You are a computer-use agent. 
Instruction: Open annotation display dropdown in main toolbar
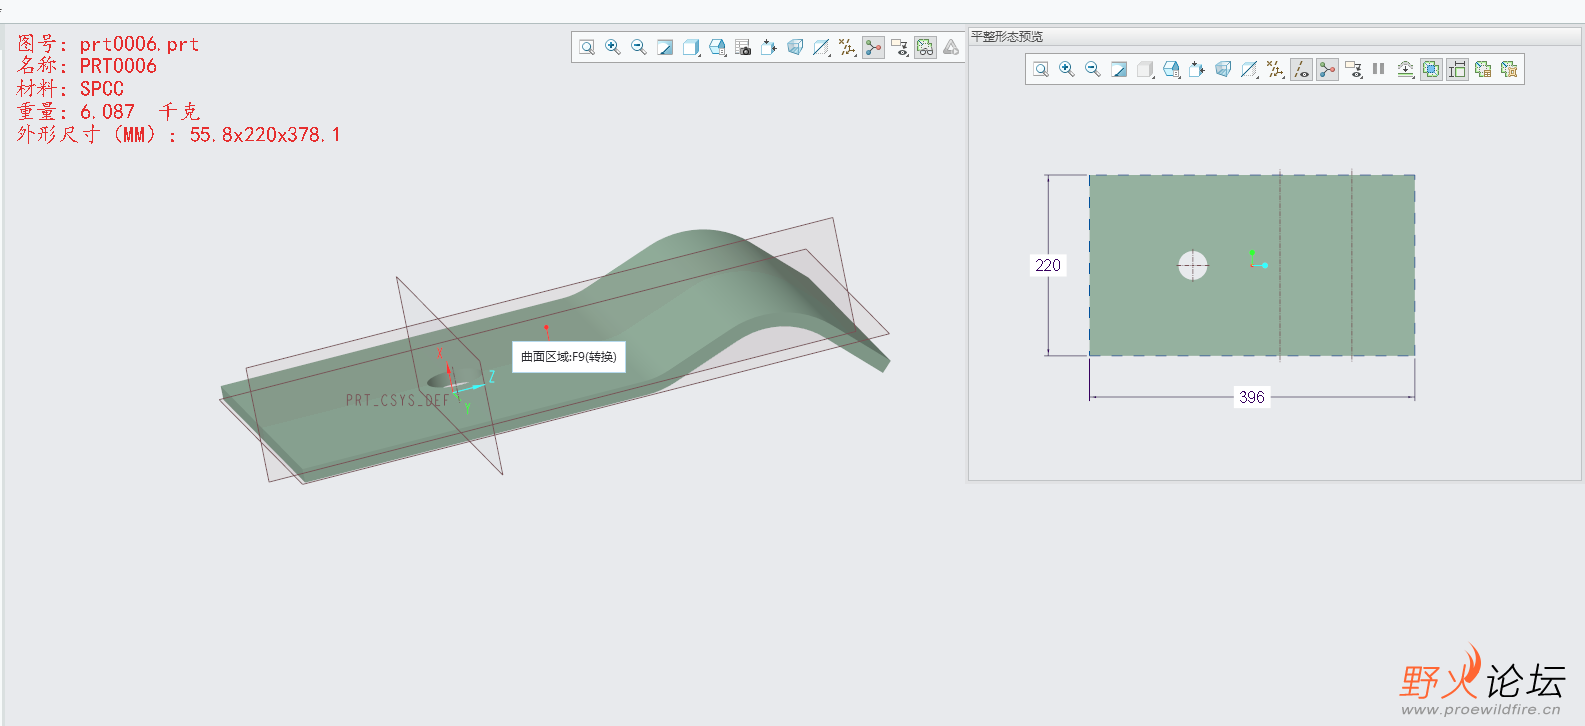(x=899, y=47)
